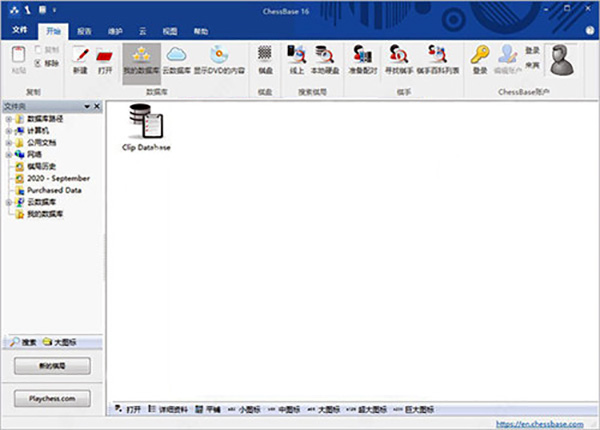
Task: Select 网络 in the folder tree
Action: click(34, 155)
